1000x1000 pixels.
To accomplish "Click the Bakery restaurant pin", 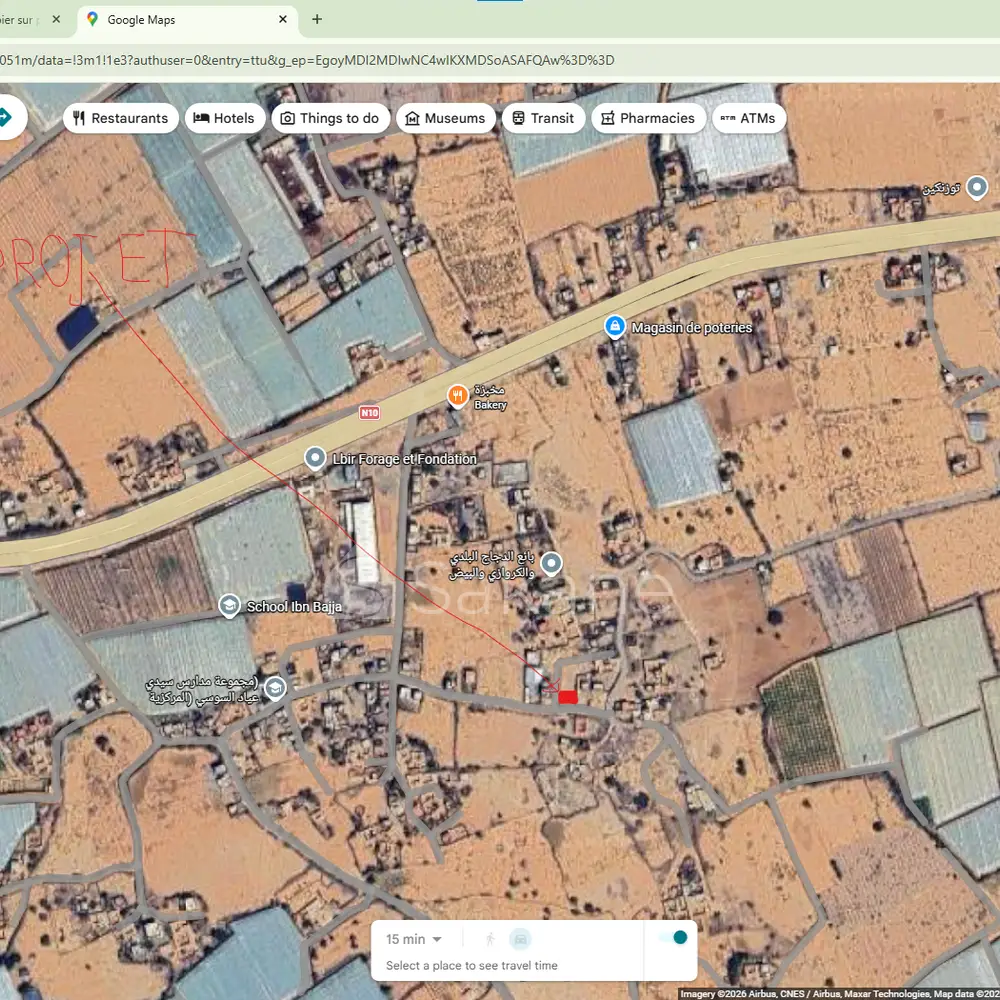I will 457,396.
